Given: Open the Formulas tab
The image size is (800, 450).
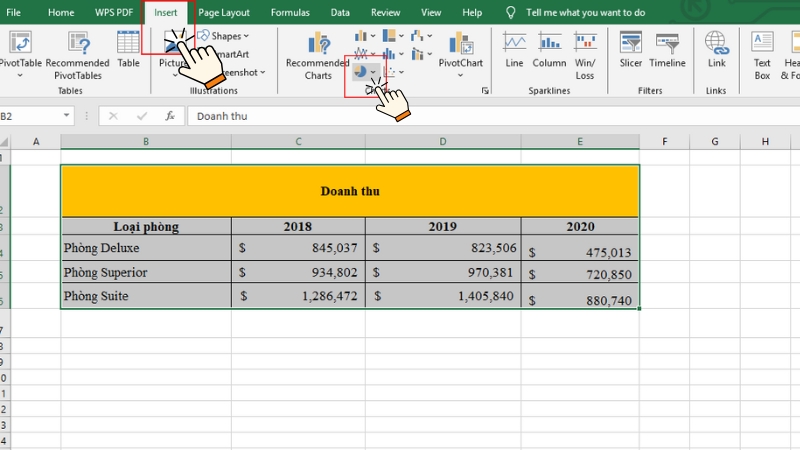Looking at the screenshot, I should tap(290, 13).
